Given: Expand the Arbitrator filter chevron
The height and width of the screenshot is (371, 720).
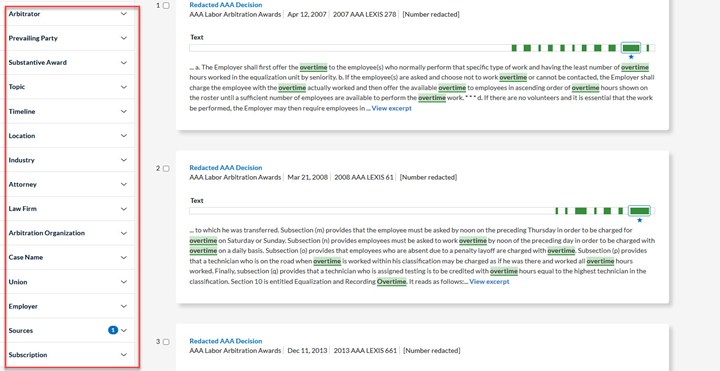Looking at the screenshot, I should point(124,14).
